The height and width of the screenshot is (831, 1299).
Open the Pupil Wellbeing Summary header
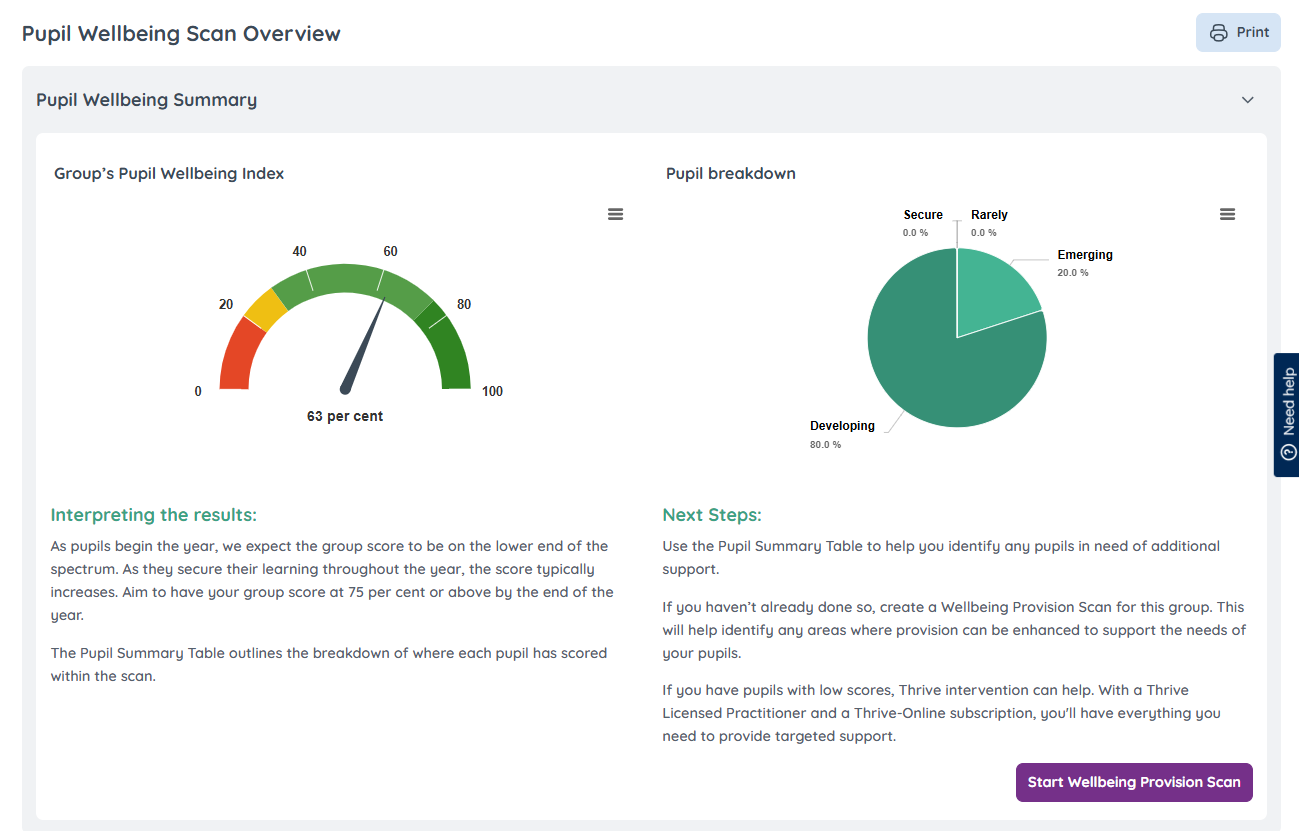click(146, 100)
